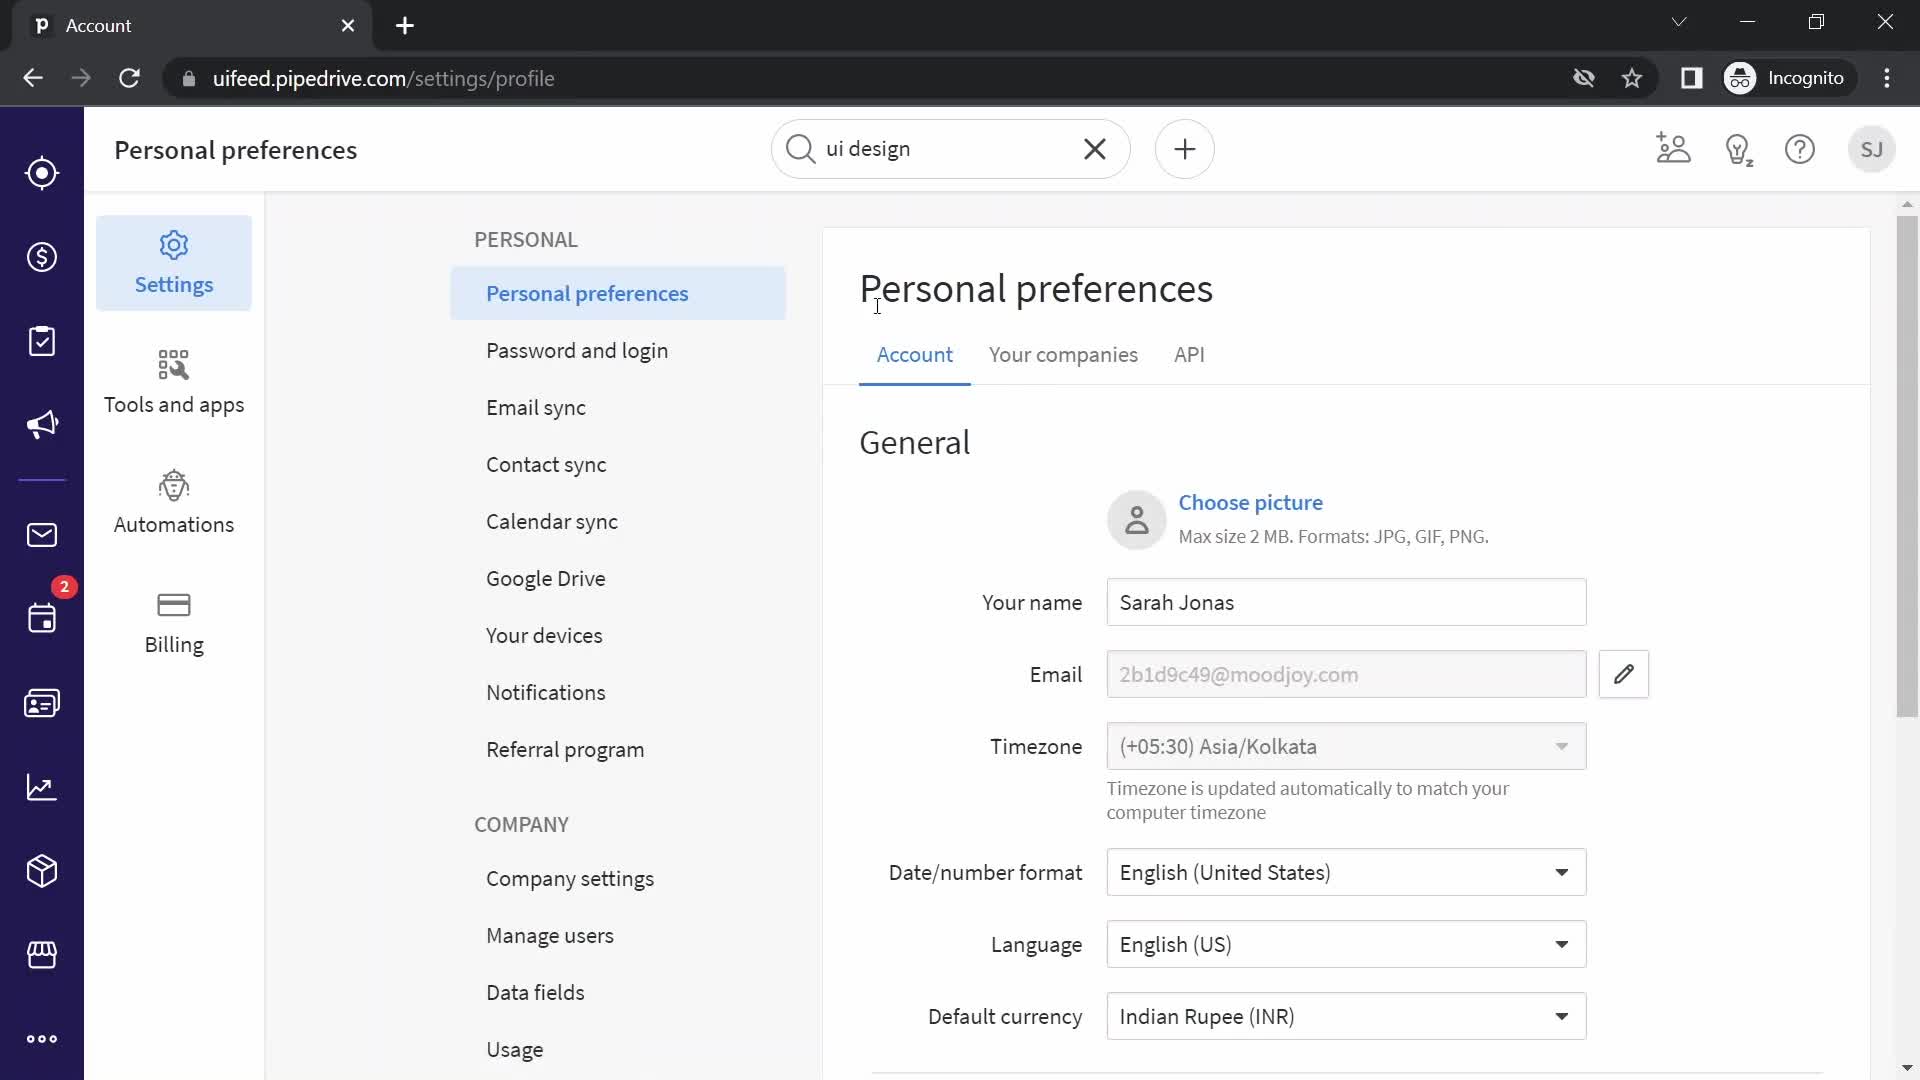Open Company settings
This screenshot has height=1080, width=1920.
[x=618, y=878]
